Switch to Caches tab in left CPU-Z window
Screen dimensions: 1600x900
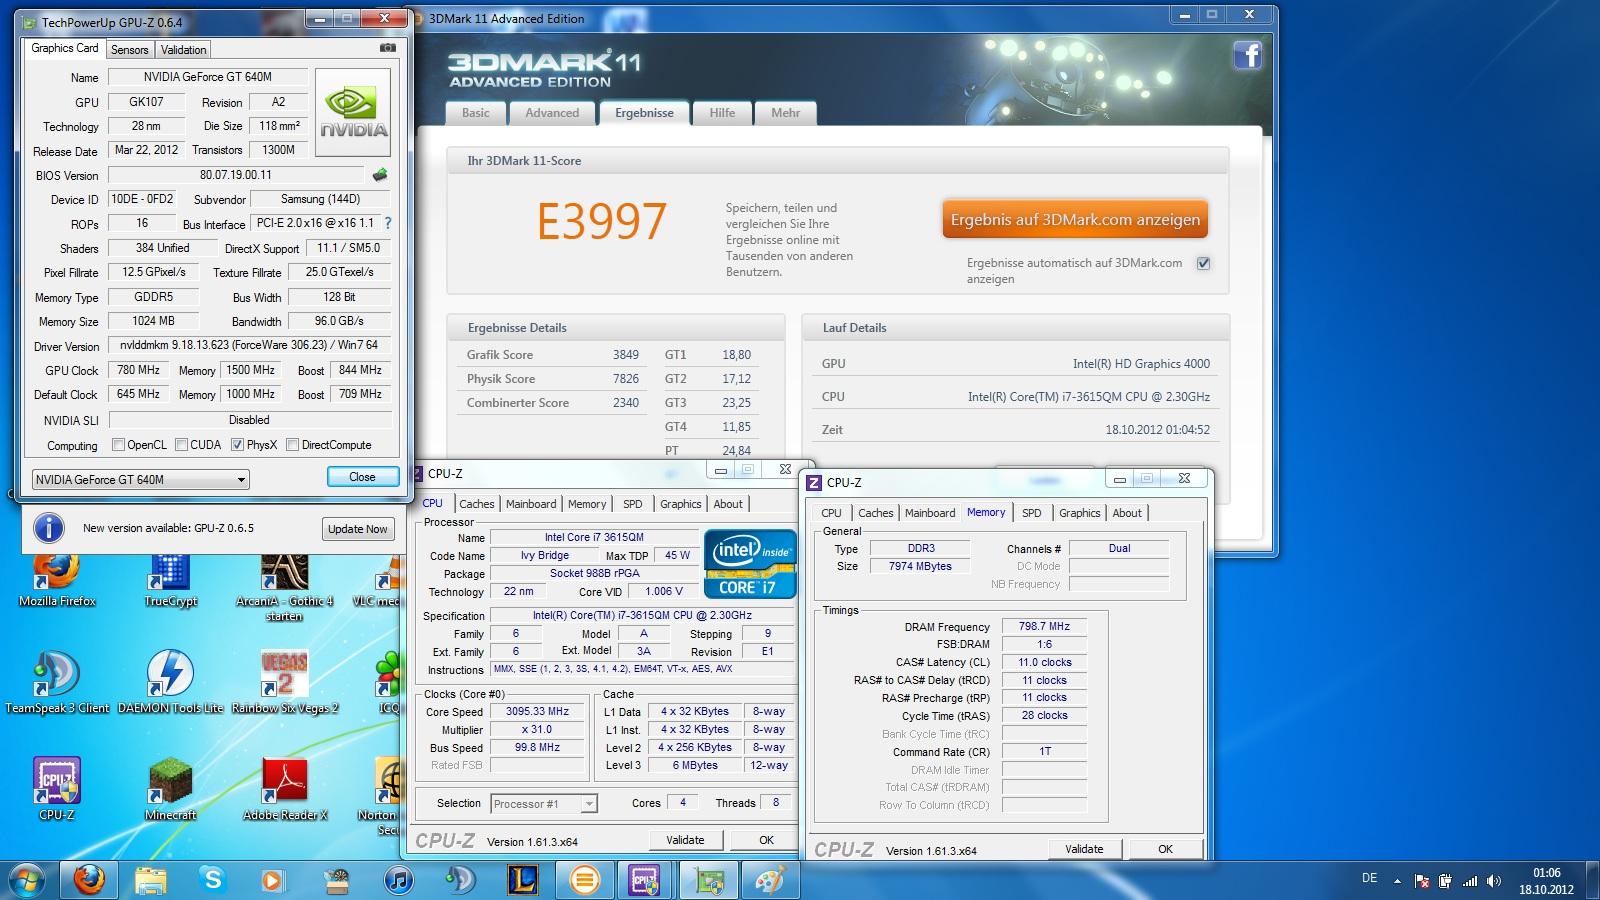477,504
